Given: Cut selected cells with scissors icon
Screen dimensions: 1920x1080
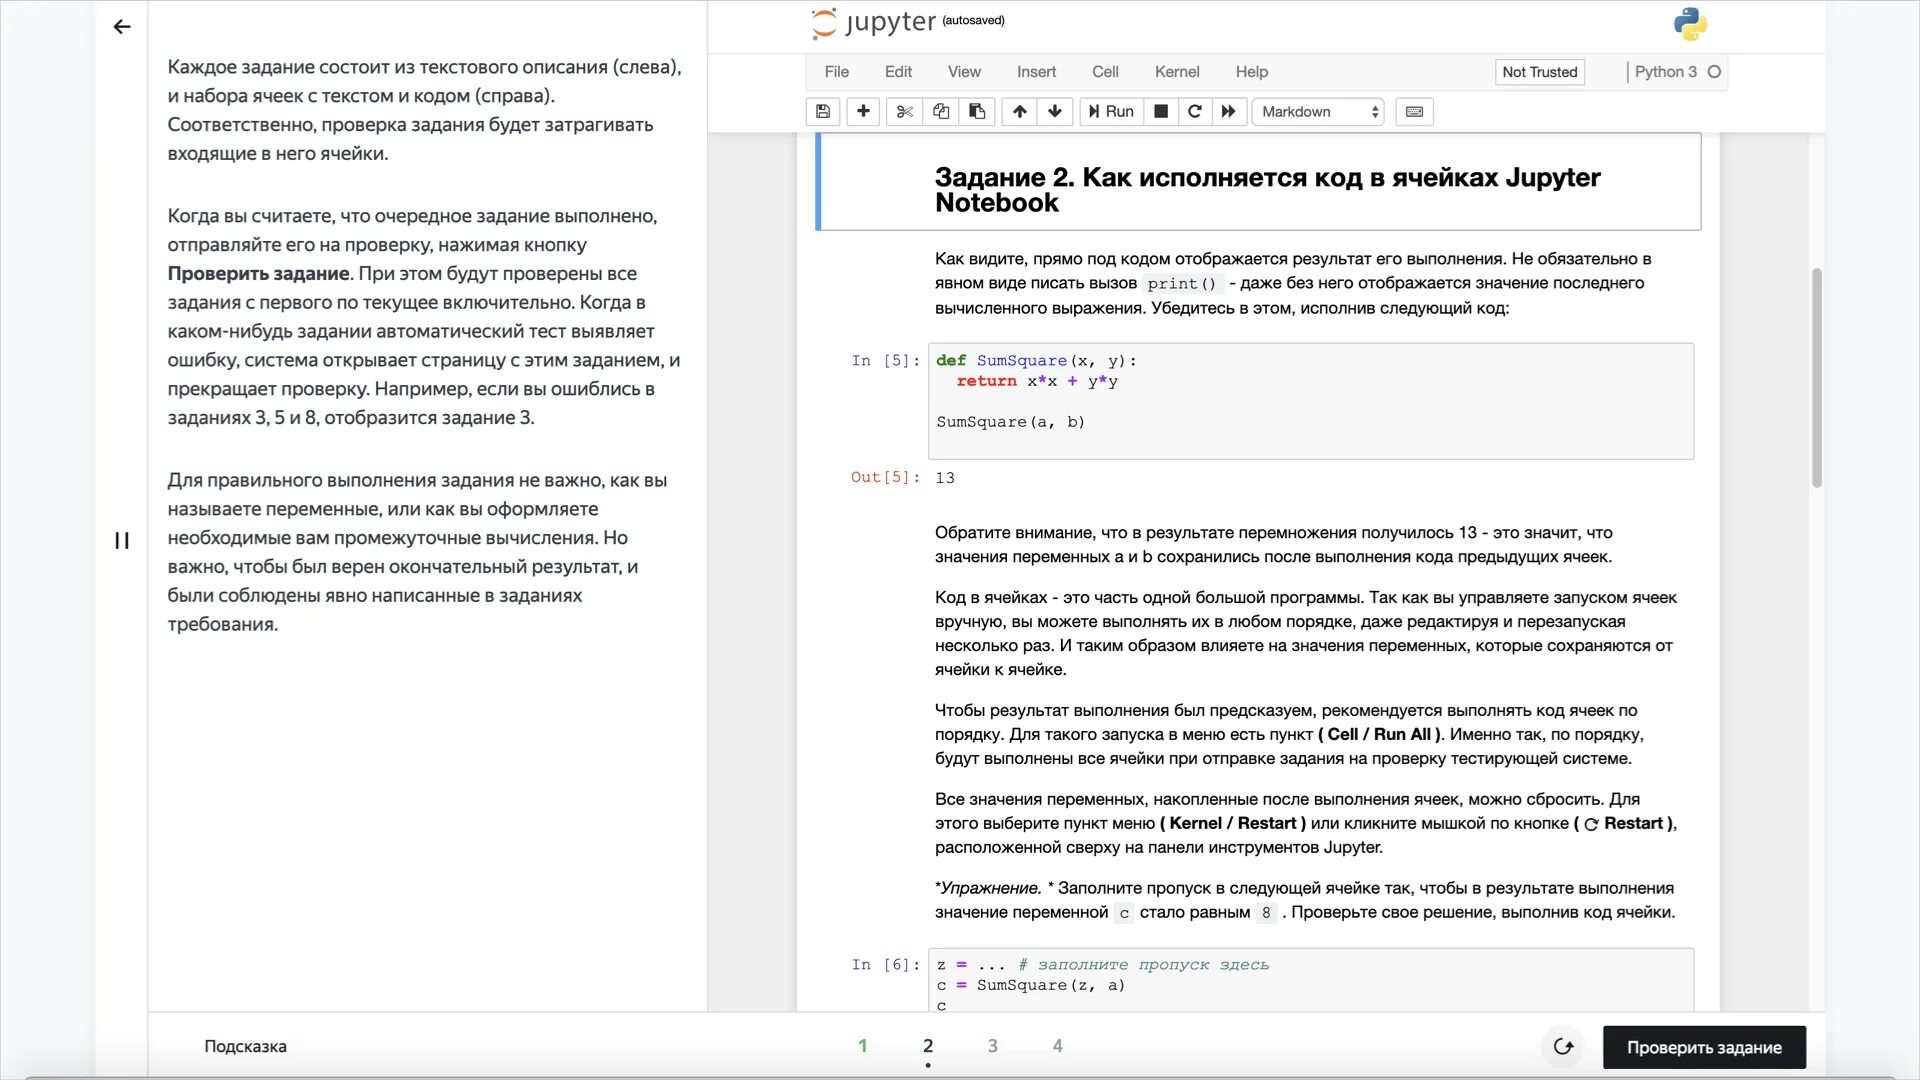Looking at the screenshot, I should click(905, 112).
